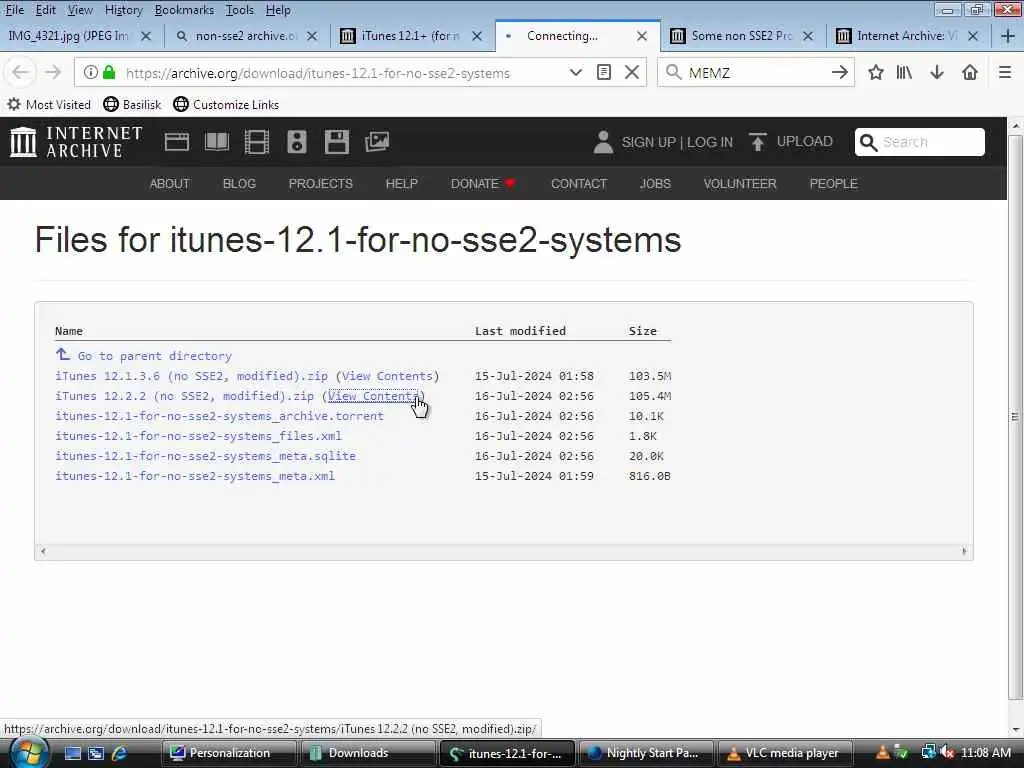The width and height of the screenshot is (1024, 768).
Task: Switch to VLC media player taskbar button
Action: click(x=784, y=753)
